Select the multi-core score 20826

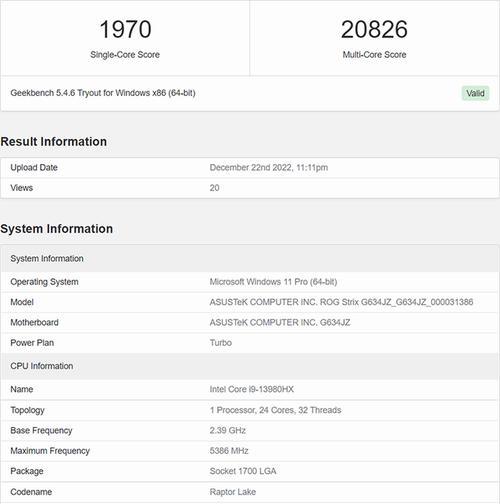(x=374, y=29)
